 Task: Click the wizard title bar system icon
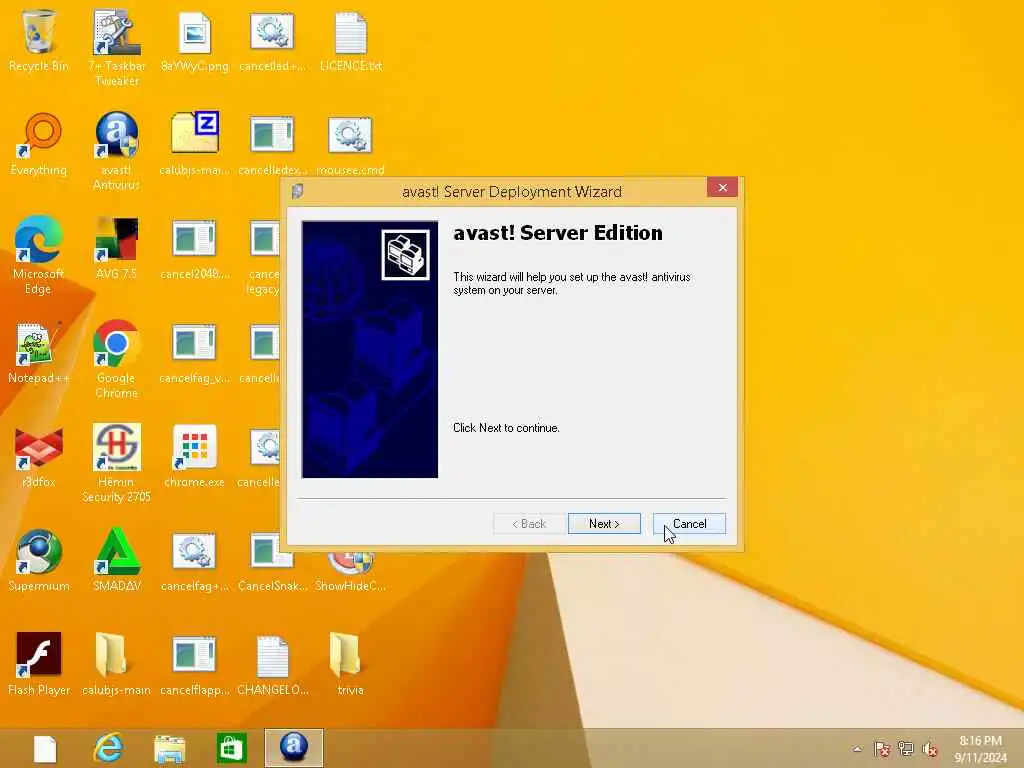pos(298,191)
